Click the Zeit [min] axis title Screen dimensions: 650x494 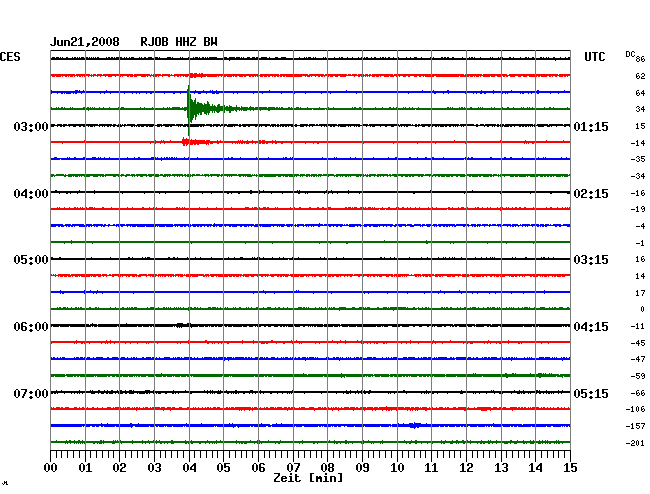[308, 478]
